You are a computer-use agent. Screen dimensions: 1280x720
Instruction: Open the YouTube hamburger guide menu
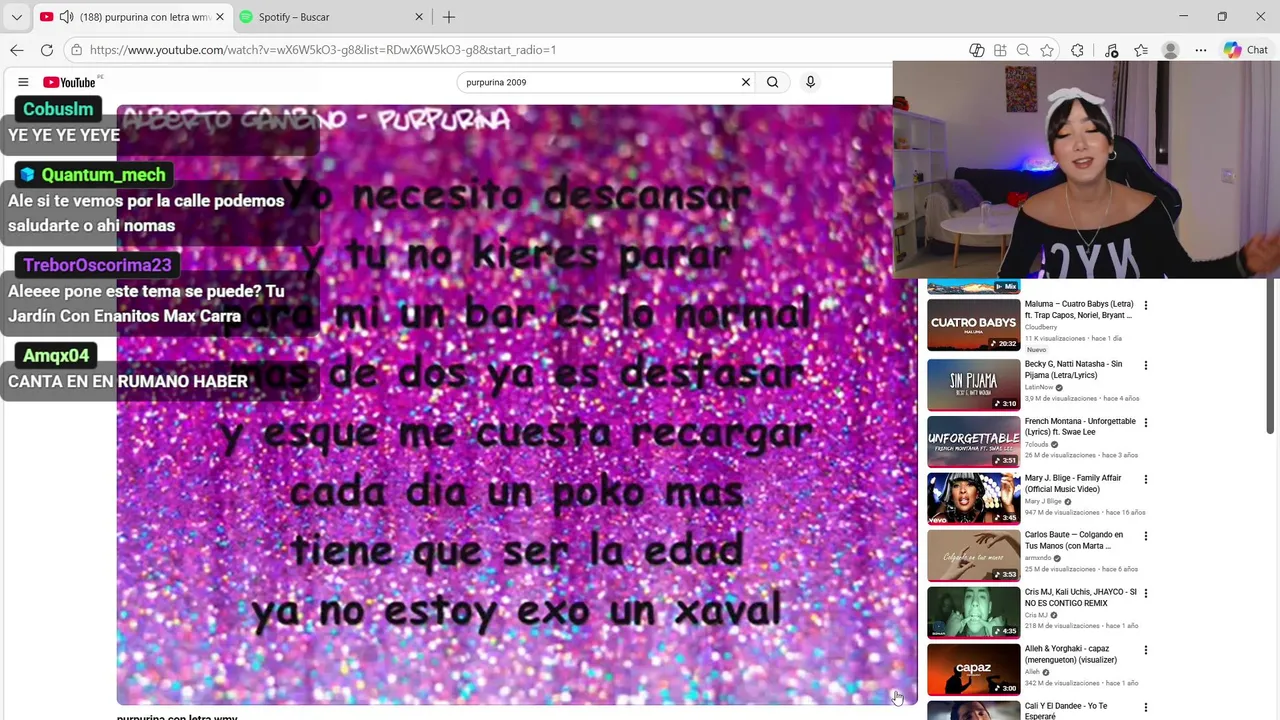(x=23, y=82)
